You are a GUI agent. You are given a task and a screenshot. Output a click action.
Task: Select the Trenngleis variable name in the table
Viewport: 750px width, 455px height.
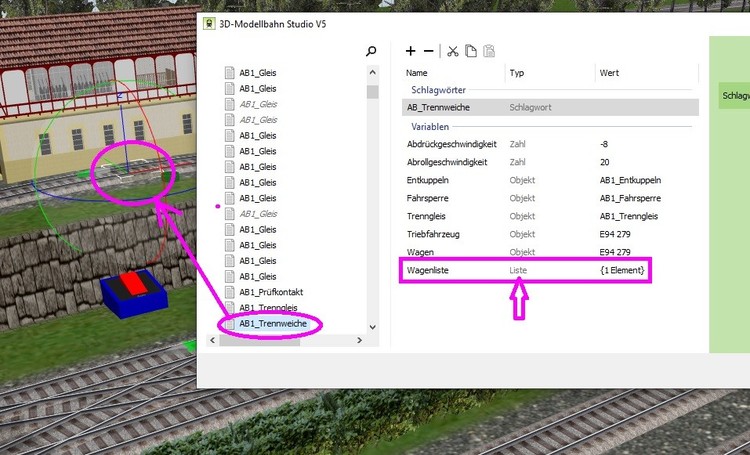(426, 216)
